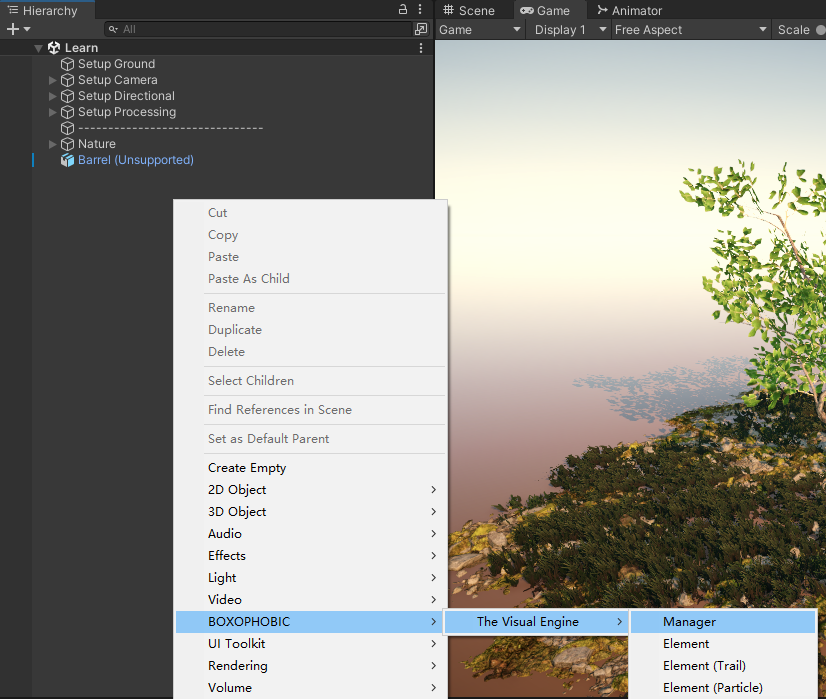
Task: Click the cube icon of Setup Ground
Action: (x=67, y=64)
